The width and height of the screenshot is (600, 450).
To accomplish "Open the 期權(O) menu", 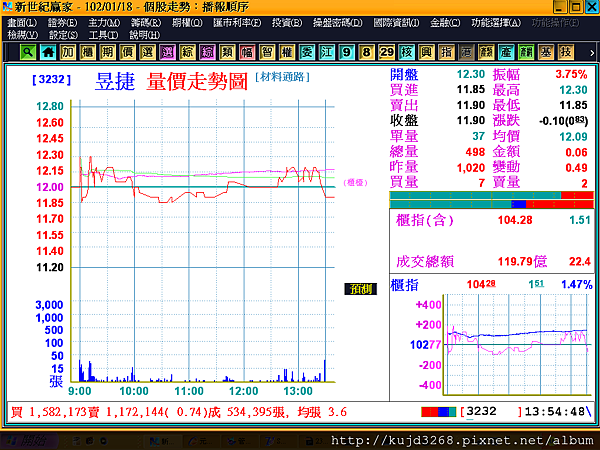I will [x=187, y=23].
